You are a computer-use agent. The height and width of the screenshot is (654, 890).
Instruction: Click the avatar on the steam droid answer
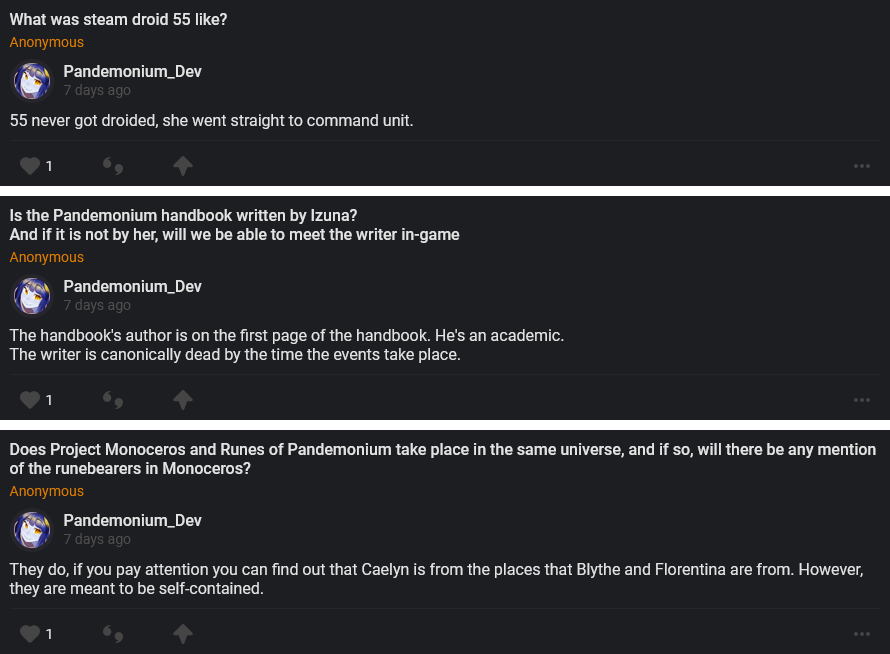pyautogui.click(x=32, y=81)
